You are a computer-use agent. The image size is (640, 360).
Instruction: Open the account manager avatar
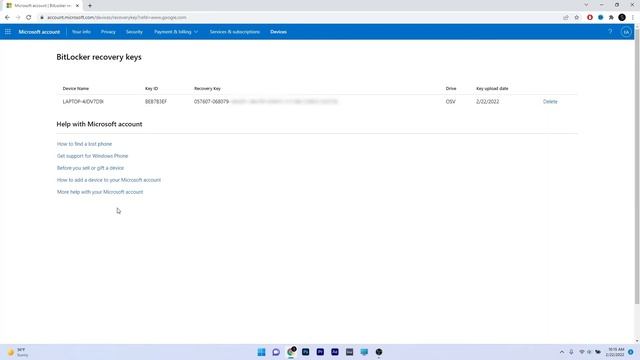(626, 32)
